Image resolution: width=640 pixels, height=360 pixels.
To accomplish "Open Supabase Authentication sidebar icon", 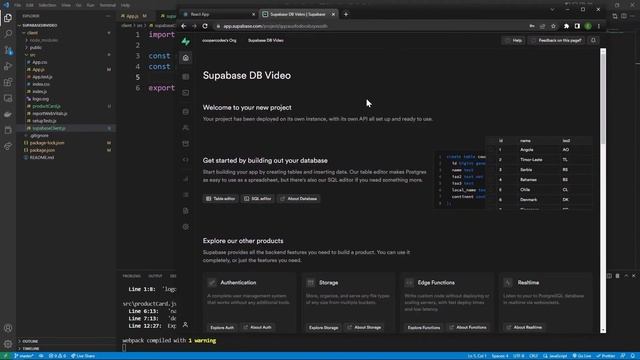I will pyautogui.click(x=186, y=128).
